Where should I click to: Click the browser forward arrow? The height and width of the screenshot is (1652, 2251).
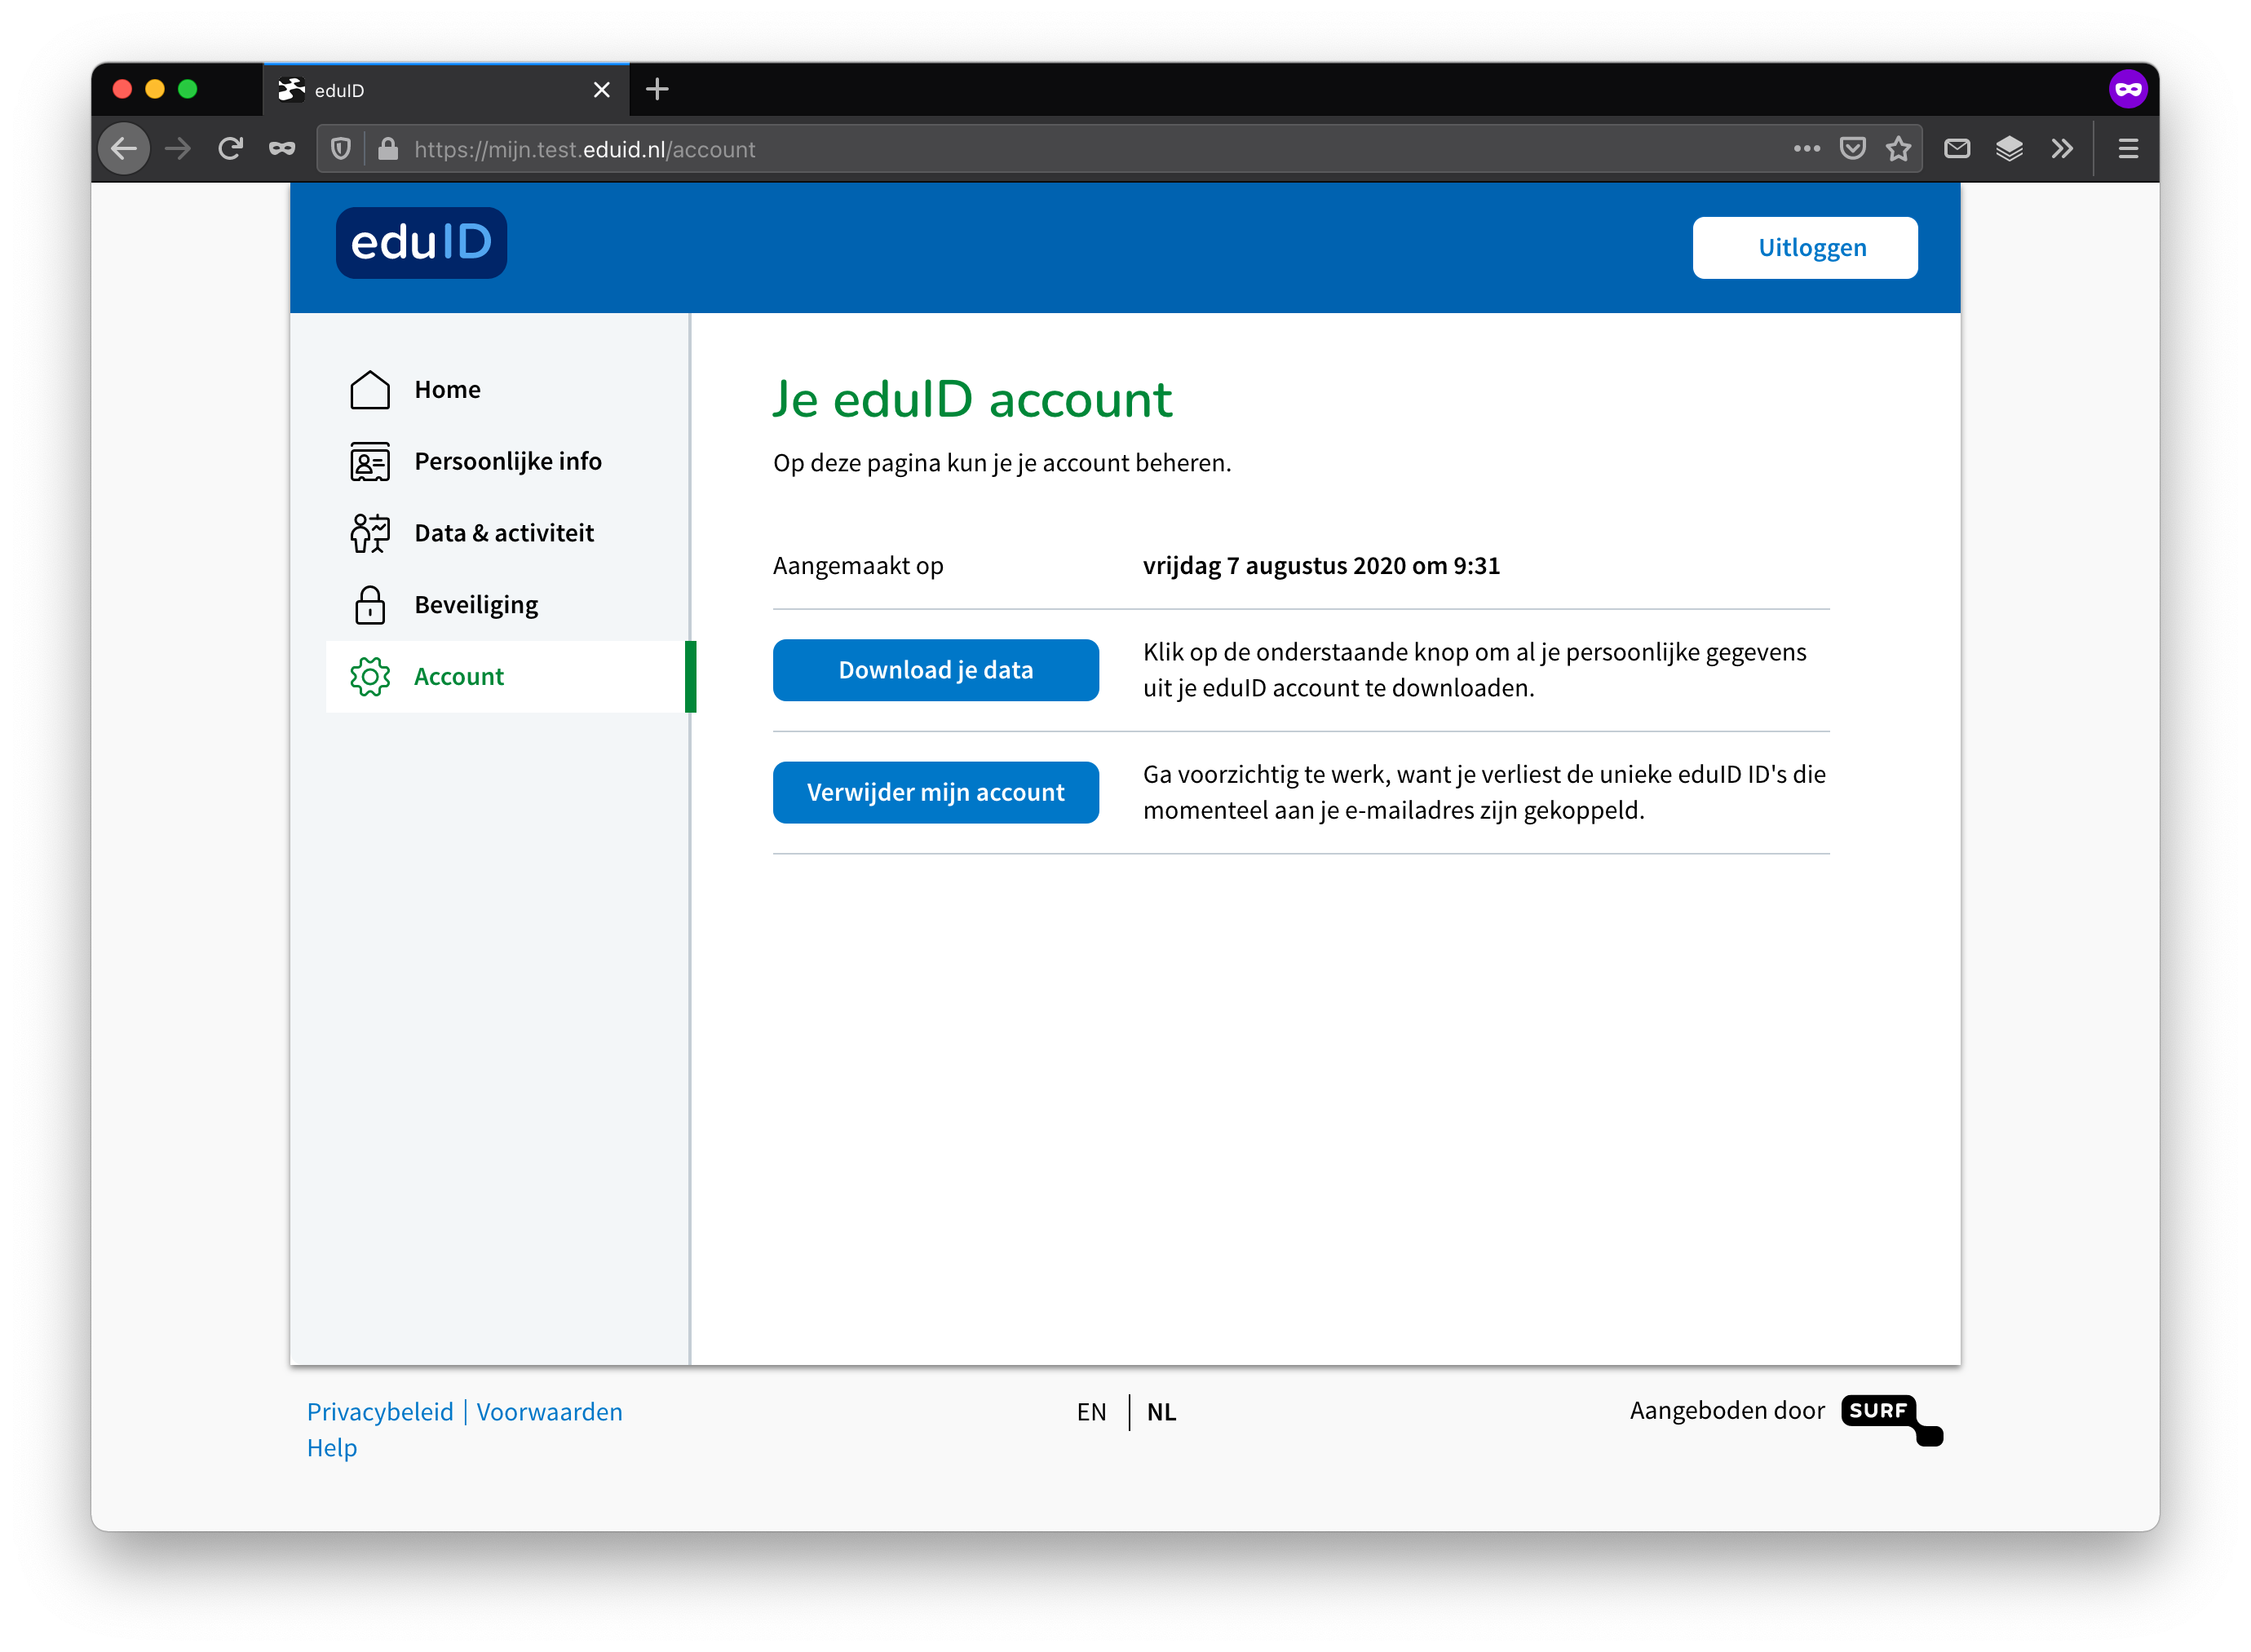[x=178, y=149]
